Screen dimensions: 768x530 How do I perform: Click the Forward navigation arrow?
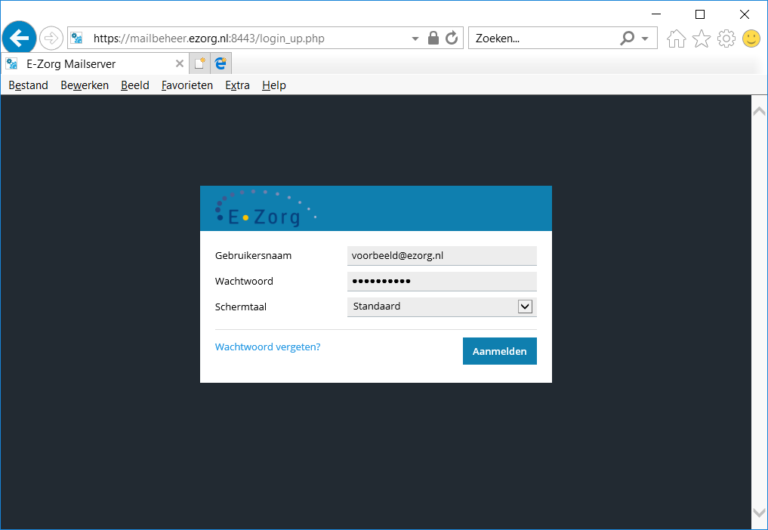pyautogui.click(x=50, y=38)
